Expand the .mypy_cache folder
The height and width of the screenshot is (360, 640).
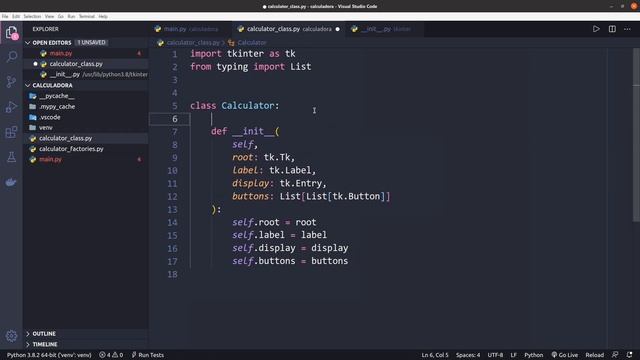57,107
